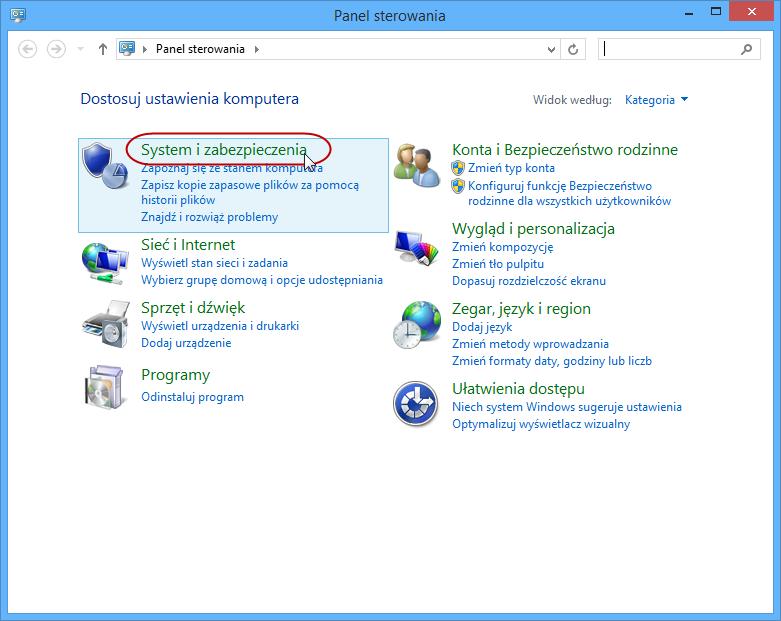Open Zegar, język i region category
Image resolution: width=781 pixels, height=621 pixels.
[521, 309]
